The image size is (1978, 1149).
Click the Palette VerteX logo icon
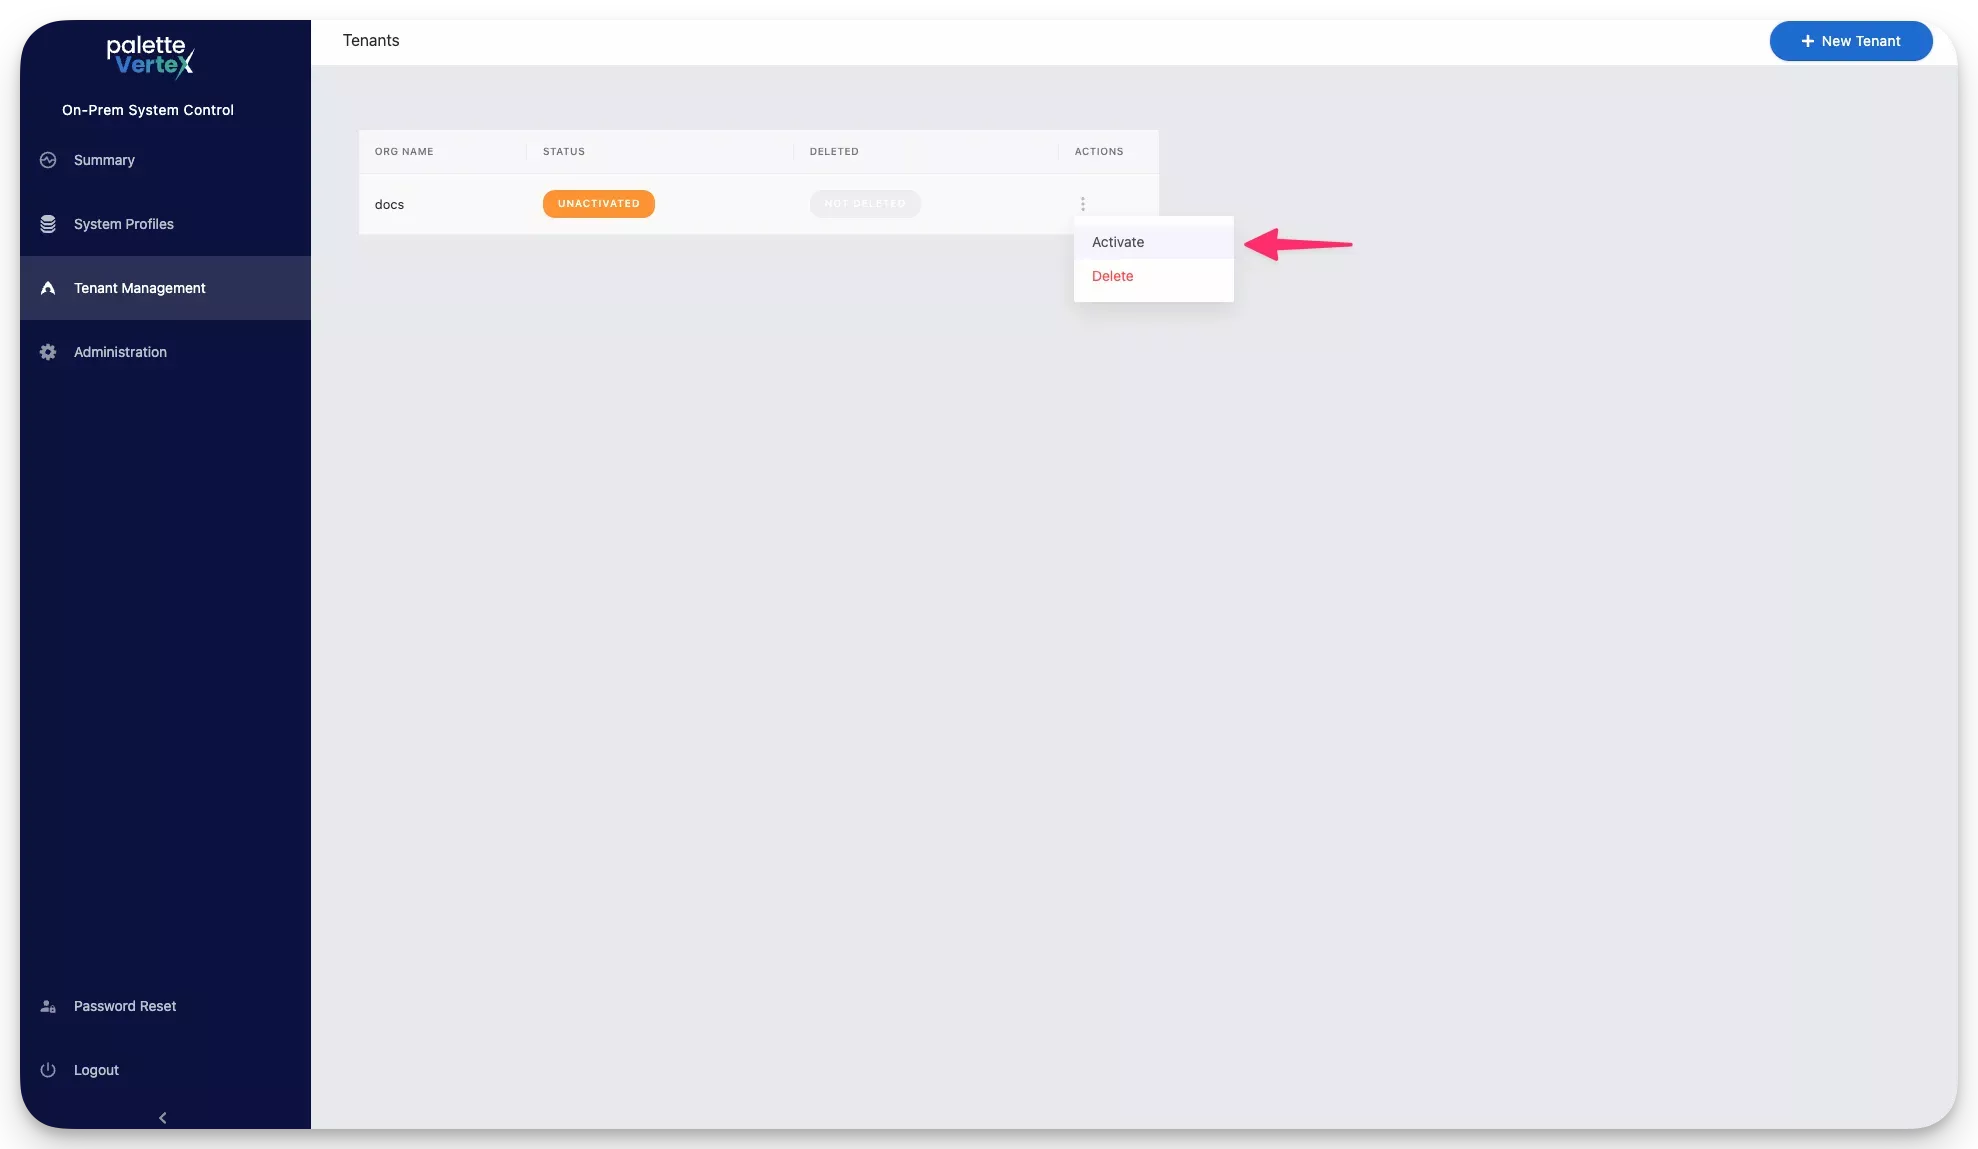point(149,56)
